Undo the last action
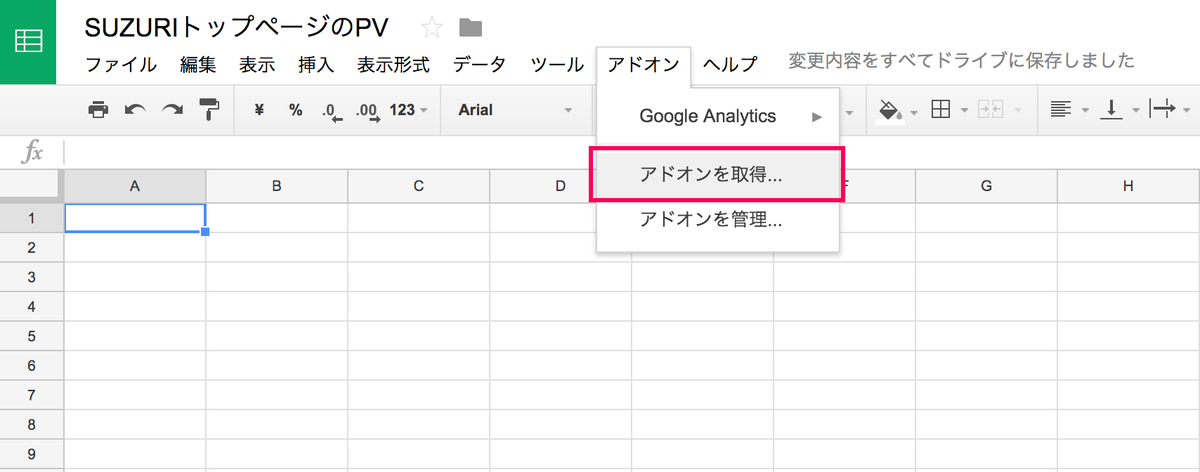This screenshot has height=472, width=1200. tap(135, 110)
